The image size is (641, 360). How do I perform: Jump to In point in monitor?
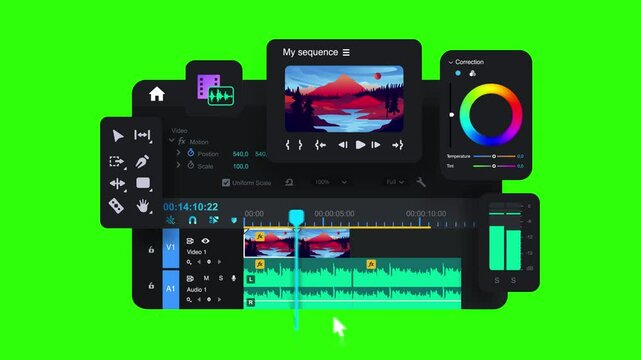320,145
